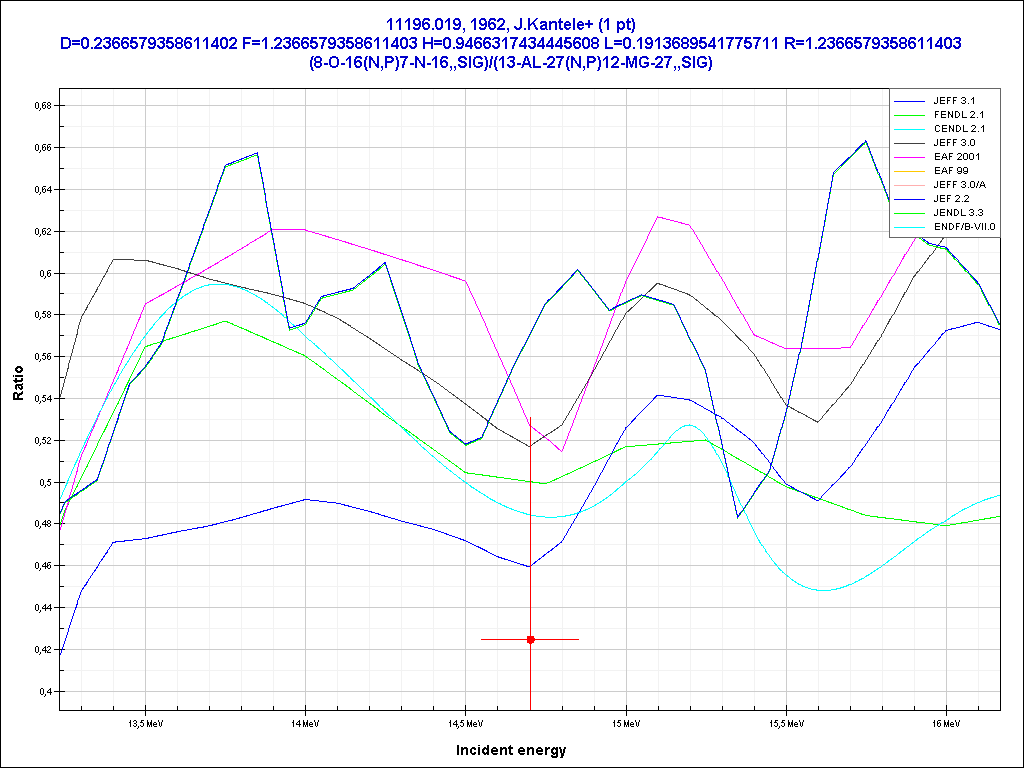Click the reaction ratio formula subtitle

tap(511, 62)
